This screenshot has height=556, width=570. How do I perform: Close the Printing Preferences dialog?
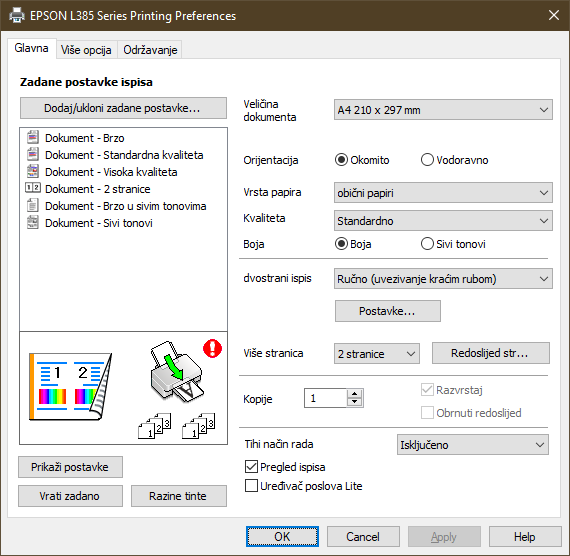tap(554, 15)
